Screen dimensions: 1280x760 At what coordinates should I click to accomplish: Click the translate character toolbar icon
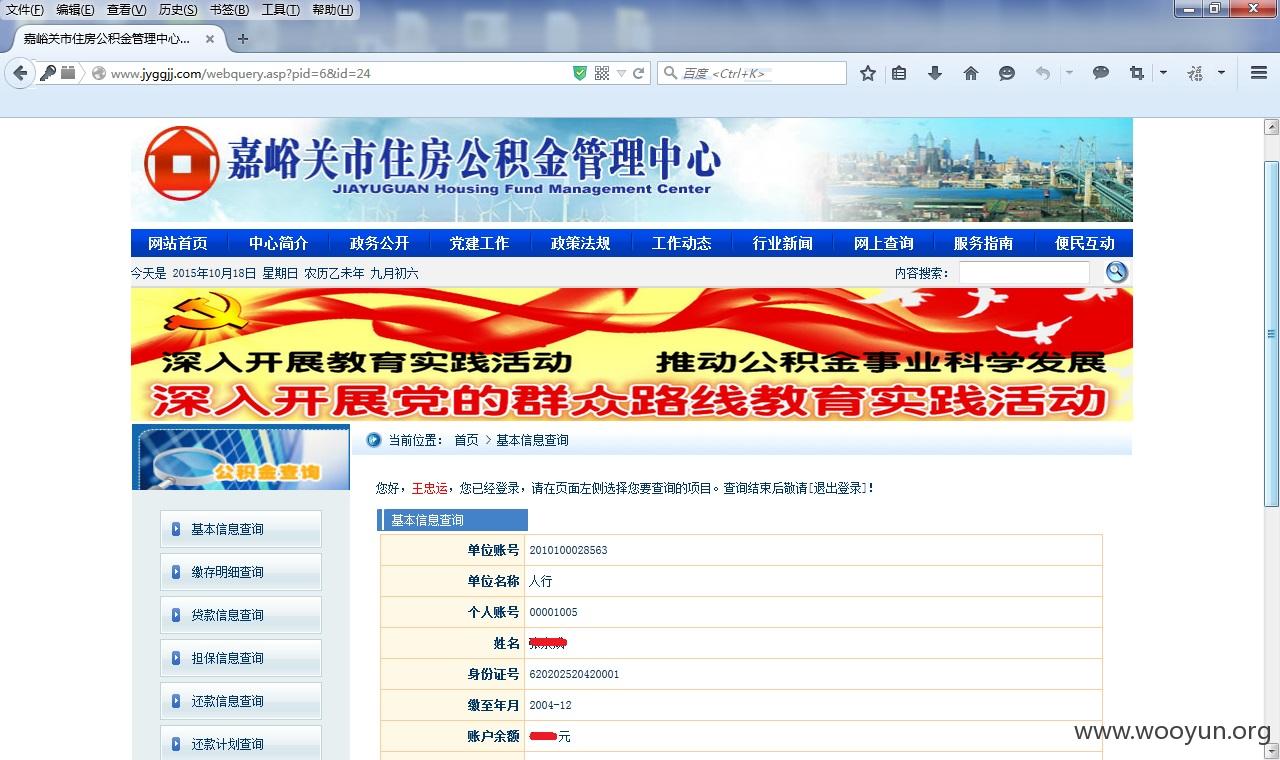tap(1195, 73)
